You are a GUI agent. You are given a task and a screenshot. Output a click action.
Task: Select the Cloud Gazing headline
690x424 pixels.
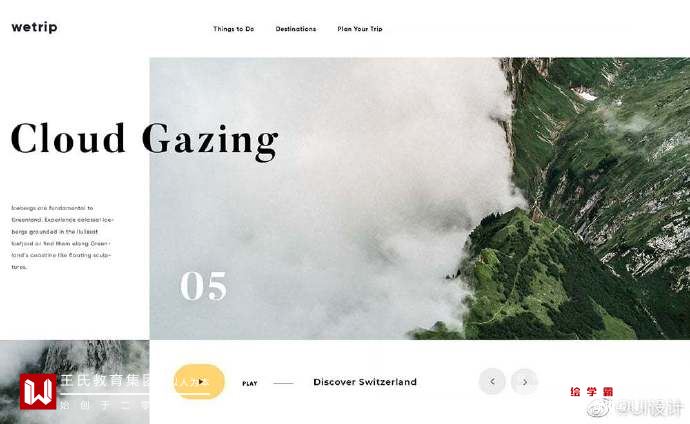click(145, 140)
